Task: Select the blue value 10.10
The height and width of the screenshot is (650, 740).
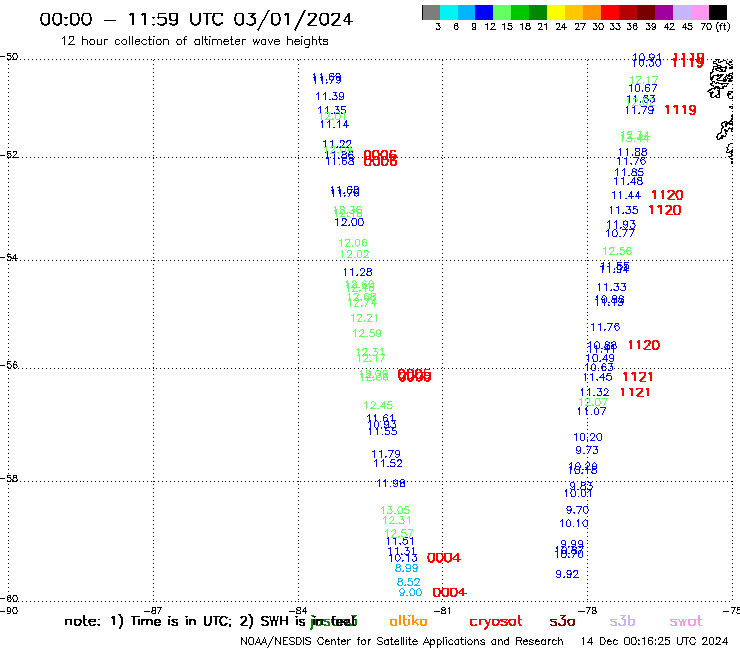Action: [574, 523]
